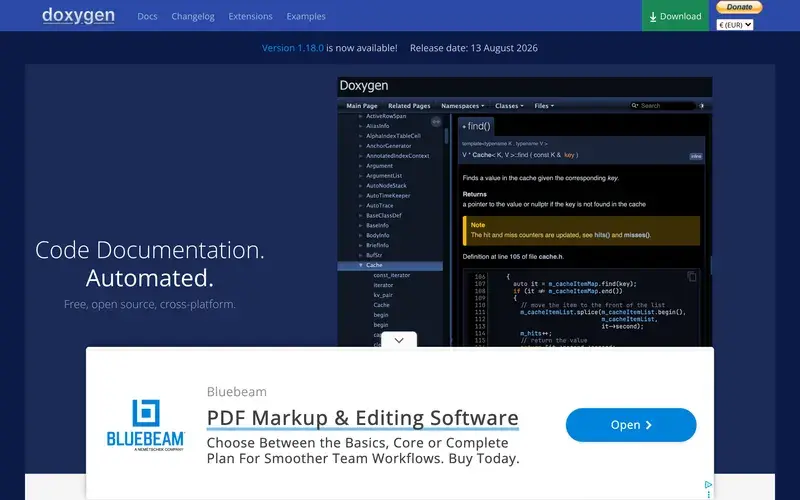Click the find() member heading
Screen dimensions: 800x500
point(476,126)
